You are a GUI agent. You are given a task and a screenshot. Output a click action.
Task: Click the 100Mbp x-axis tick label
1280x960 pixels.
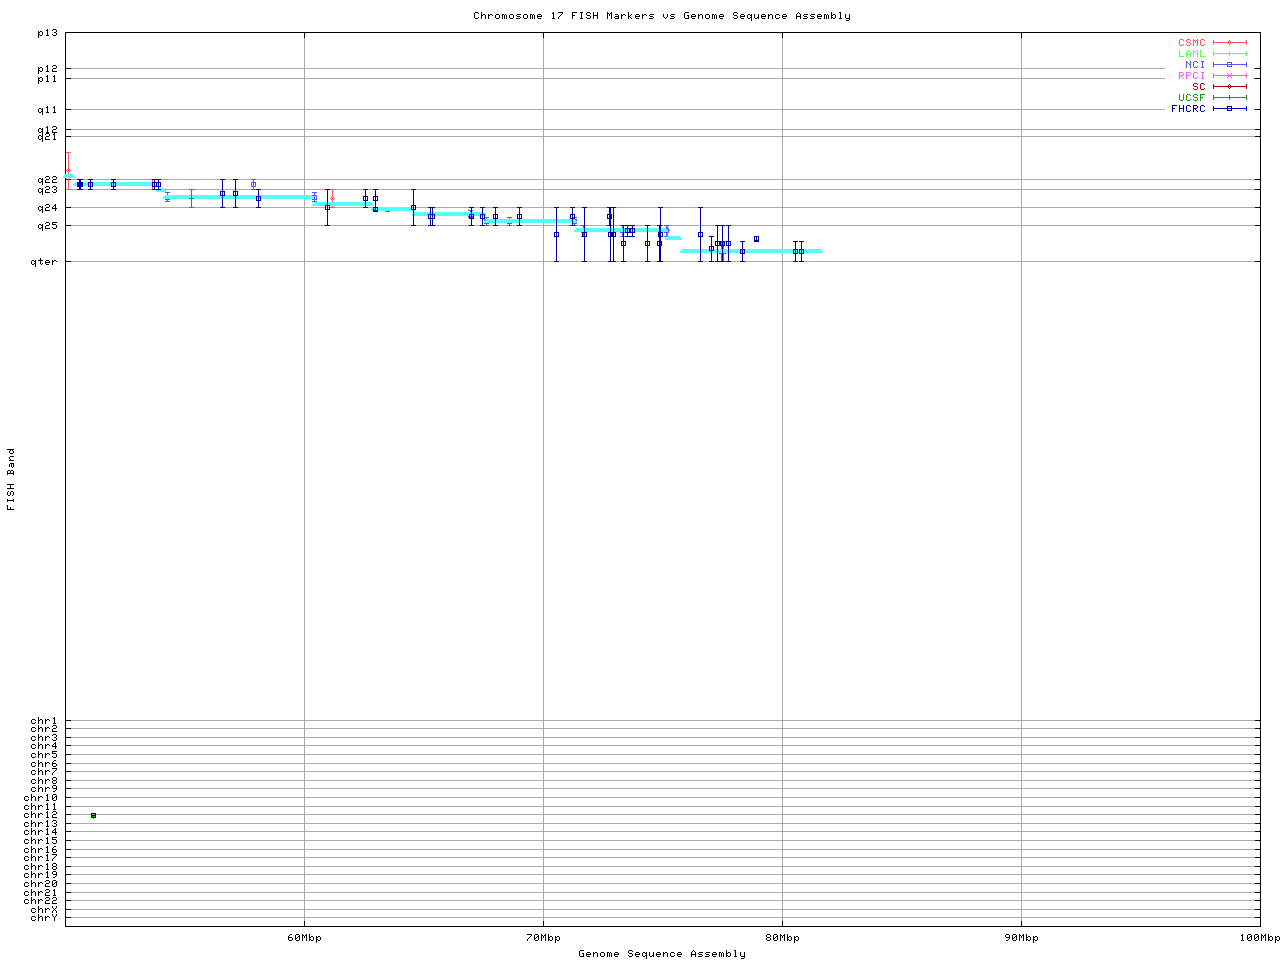(1259, 938)
